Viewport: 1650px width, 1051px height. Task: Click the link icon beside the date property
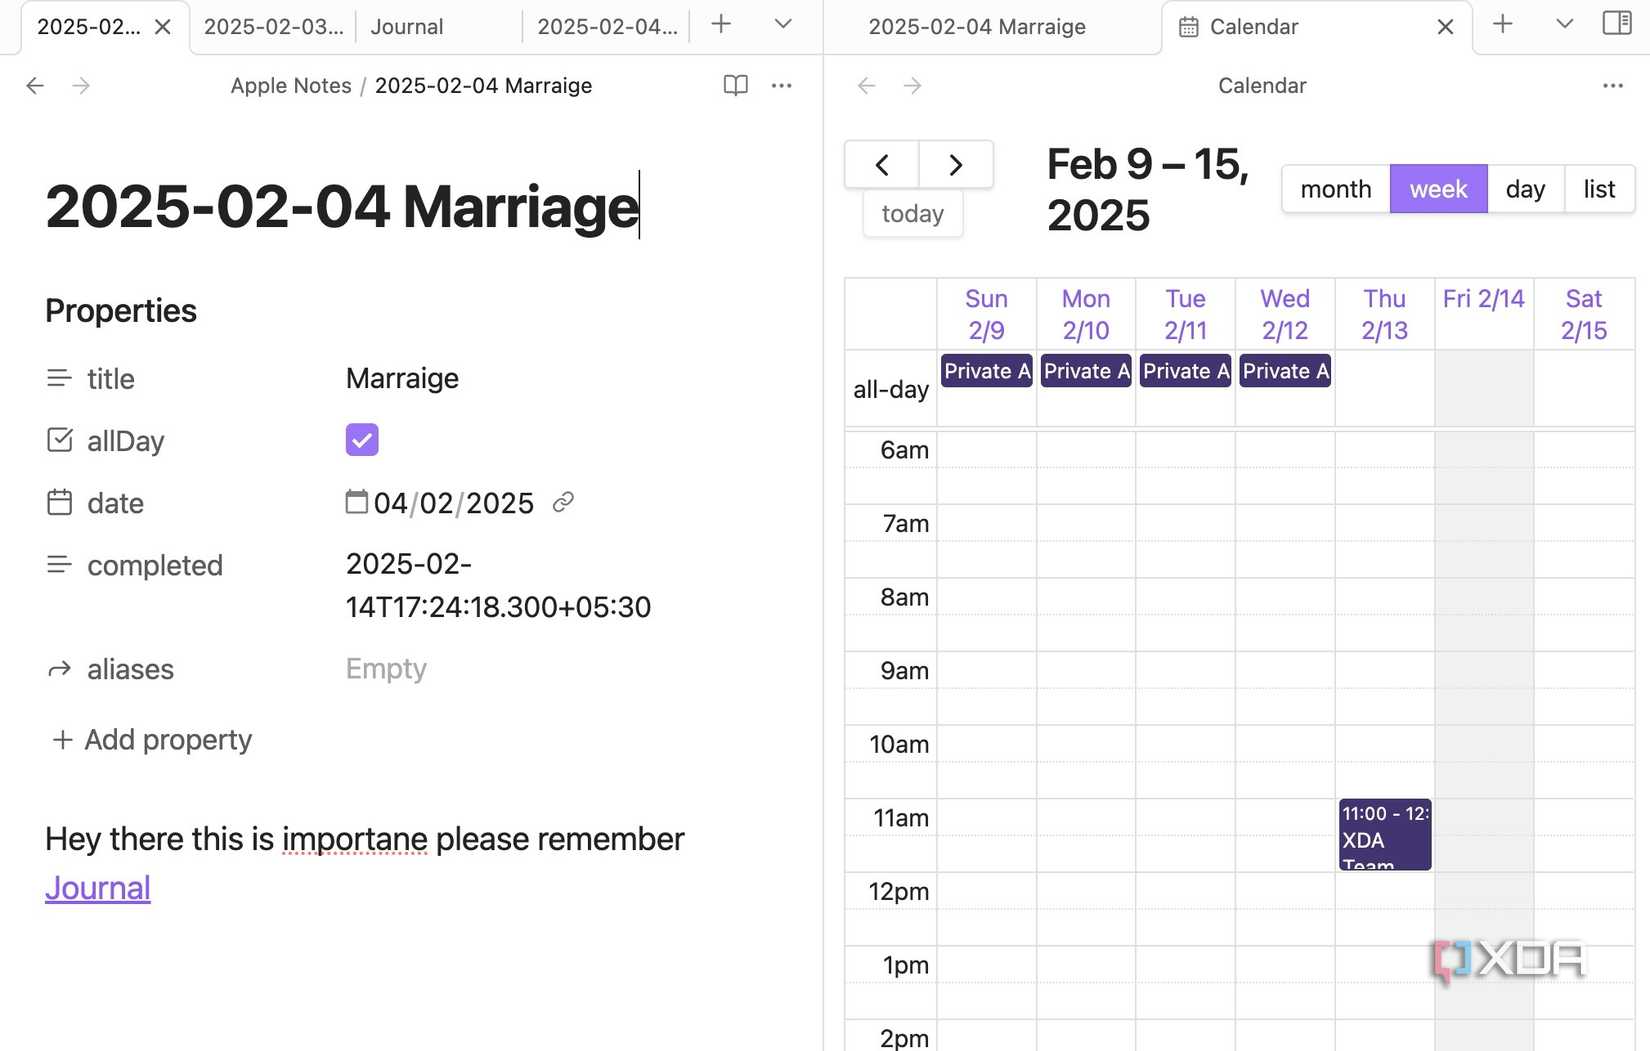click(x=563, y=503)
